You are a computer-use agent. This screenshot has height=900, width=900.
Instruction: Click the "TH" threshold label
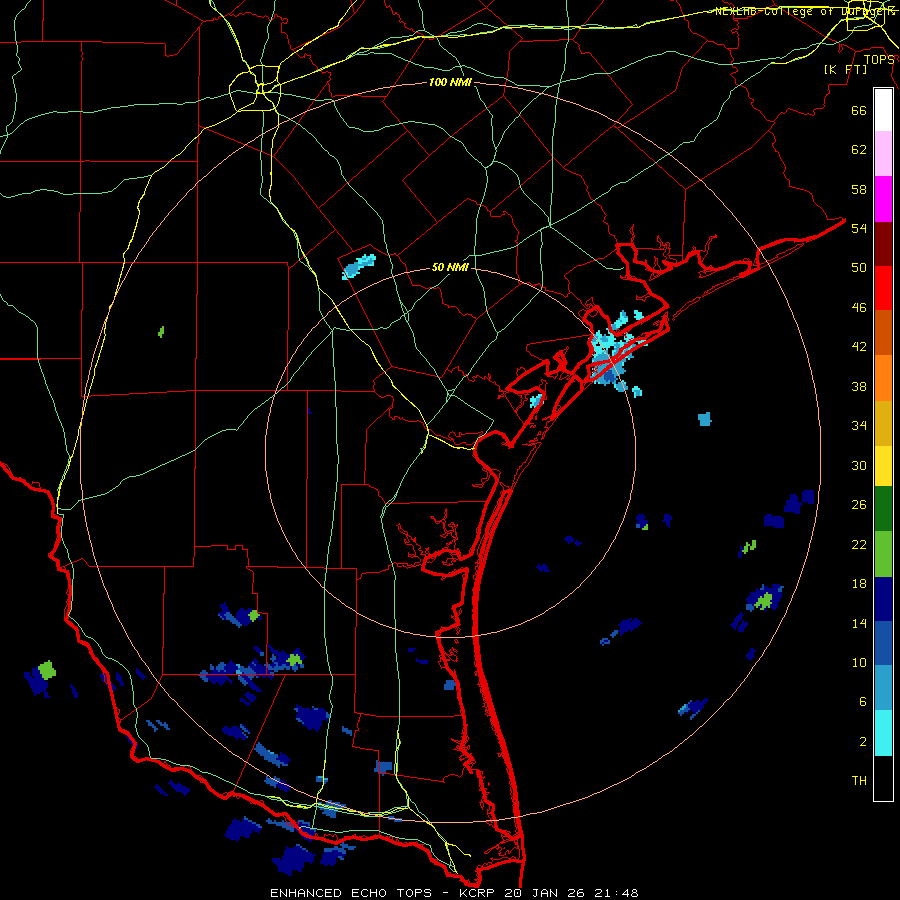pyautogui.click(x=859, y=780)
